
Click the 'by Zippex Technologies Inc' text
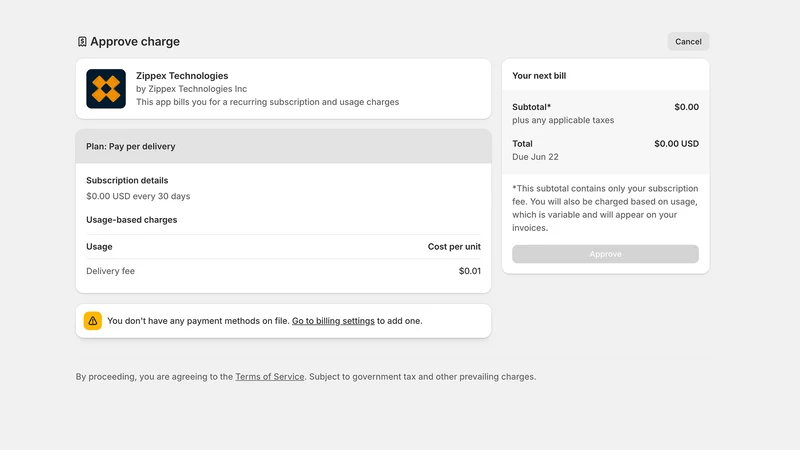[x=191, y=89]
